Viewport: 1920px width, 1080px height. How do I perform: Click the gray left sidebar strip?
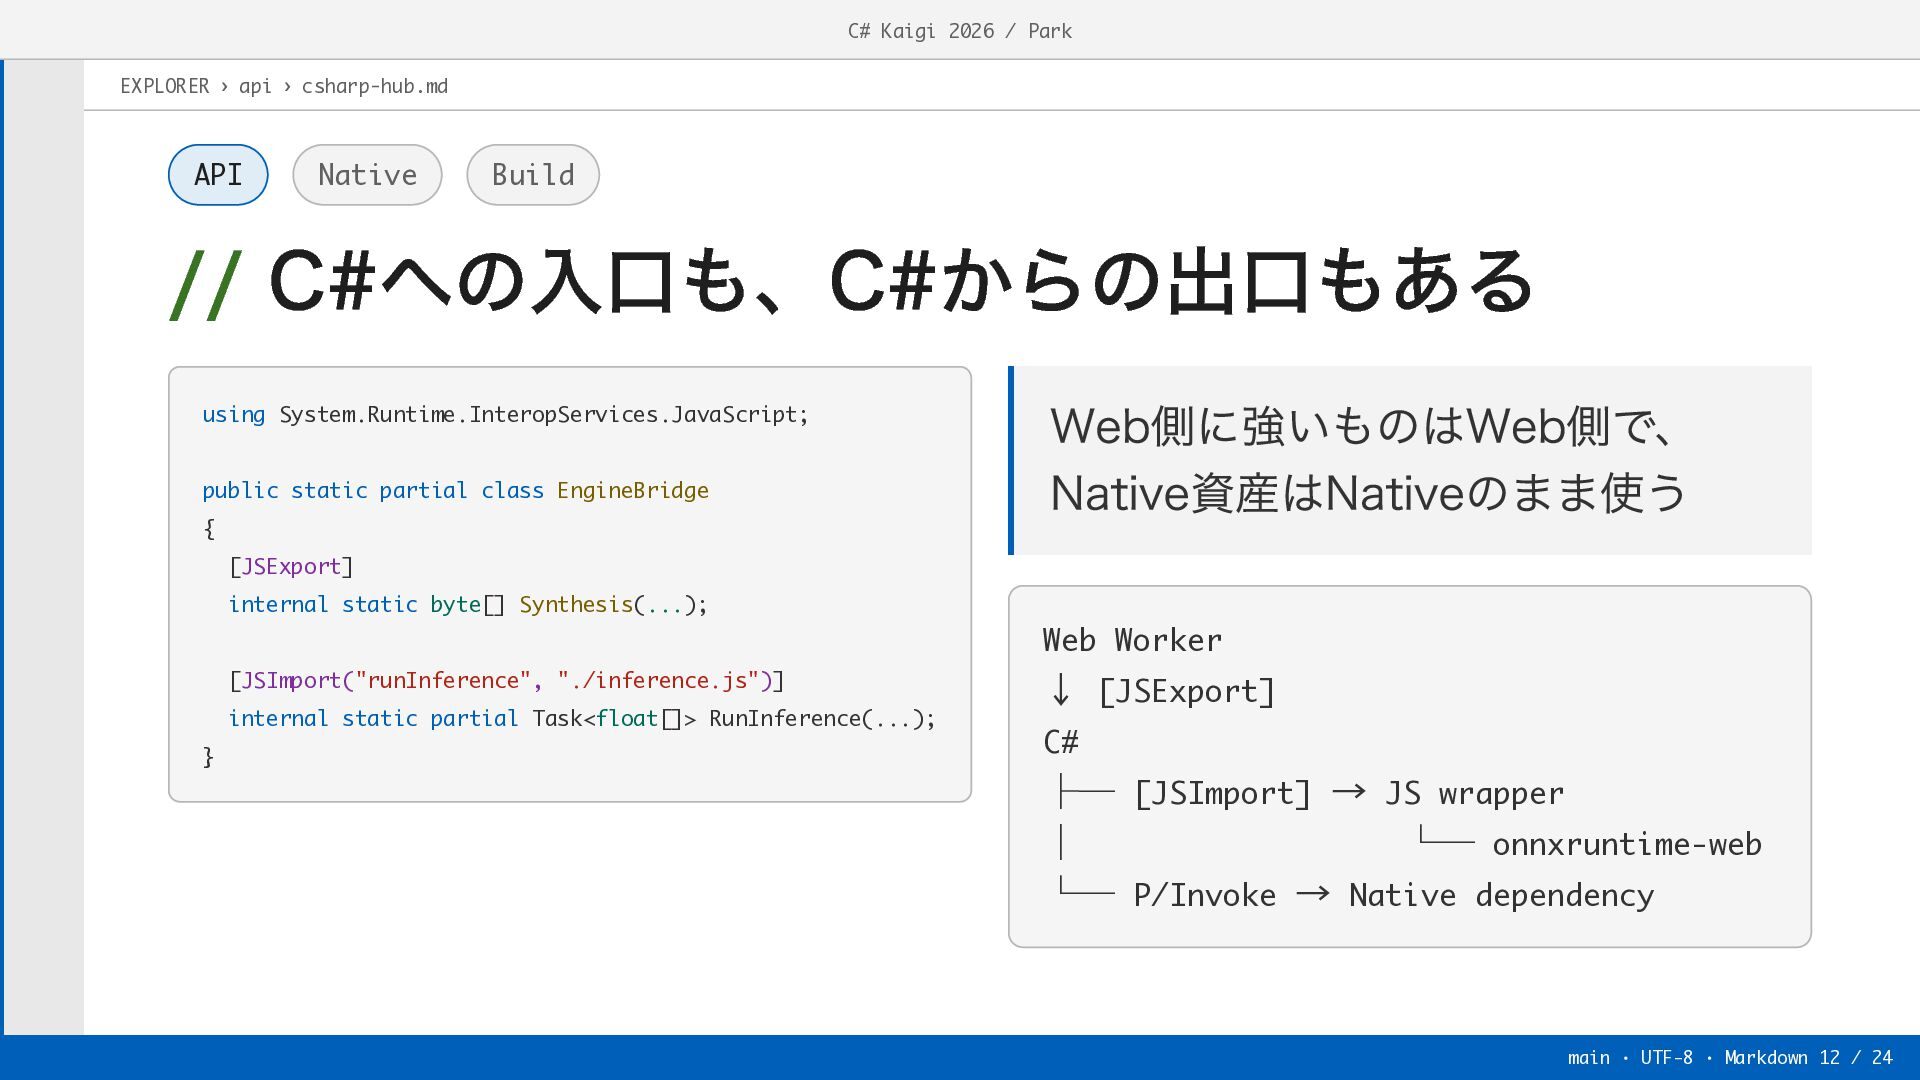pyautogui.click(x=44, y=547)
